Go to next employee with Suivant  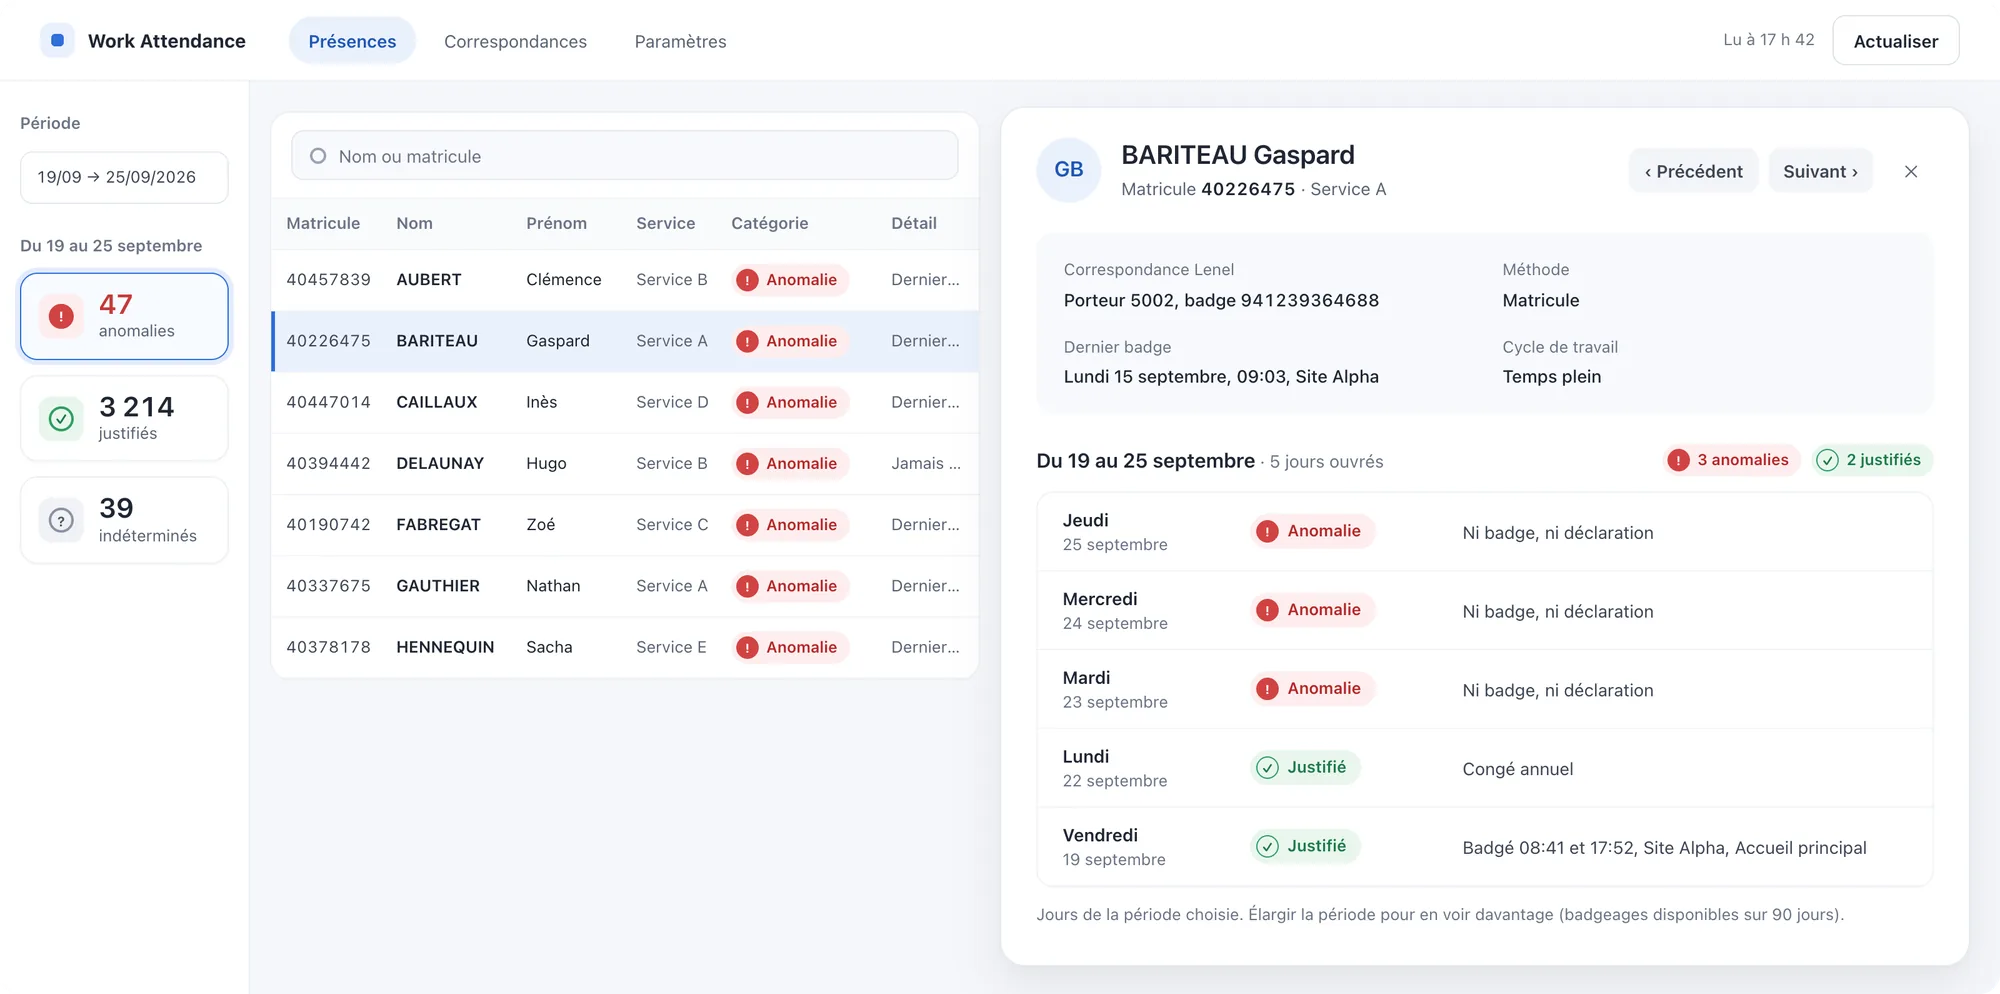[1820, 171]
